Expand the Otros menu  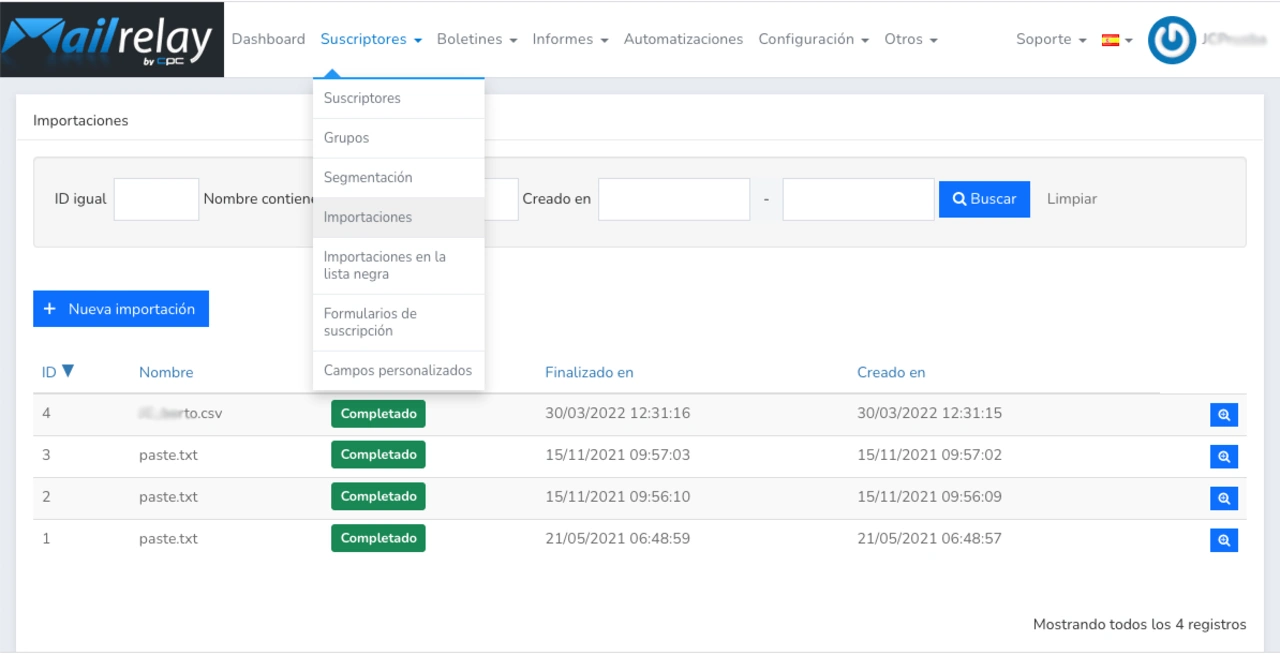[x=911, y=39]
